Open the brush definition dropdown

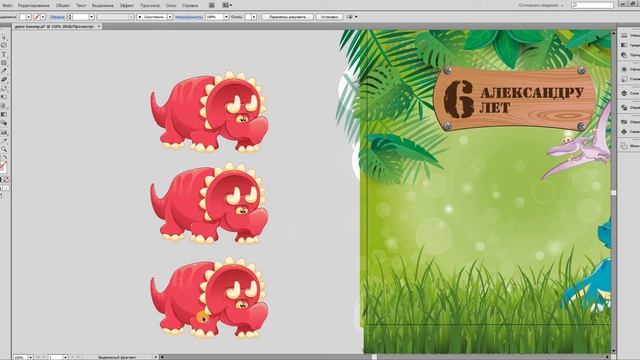(170, 17)
